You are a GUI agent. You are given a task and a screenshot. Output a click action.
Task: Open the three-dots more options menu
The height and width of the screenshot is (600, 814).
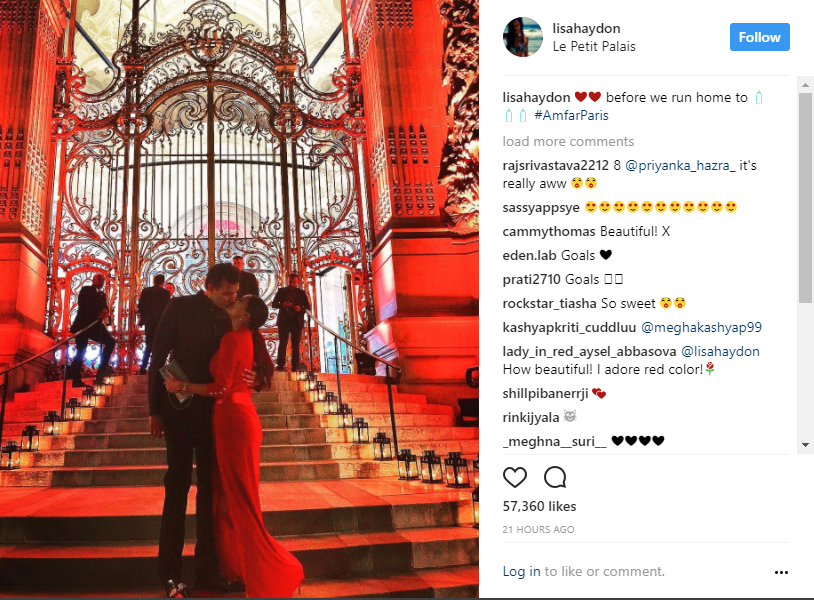(x=781, y=572)
